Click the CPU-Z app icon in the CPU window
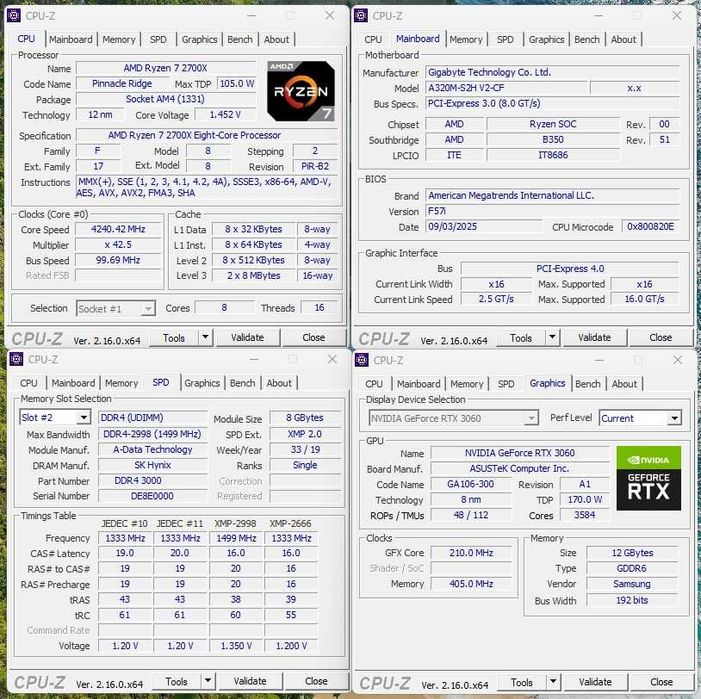701x699 pixels. pos(14,16)
